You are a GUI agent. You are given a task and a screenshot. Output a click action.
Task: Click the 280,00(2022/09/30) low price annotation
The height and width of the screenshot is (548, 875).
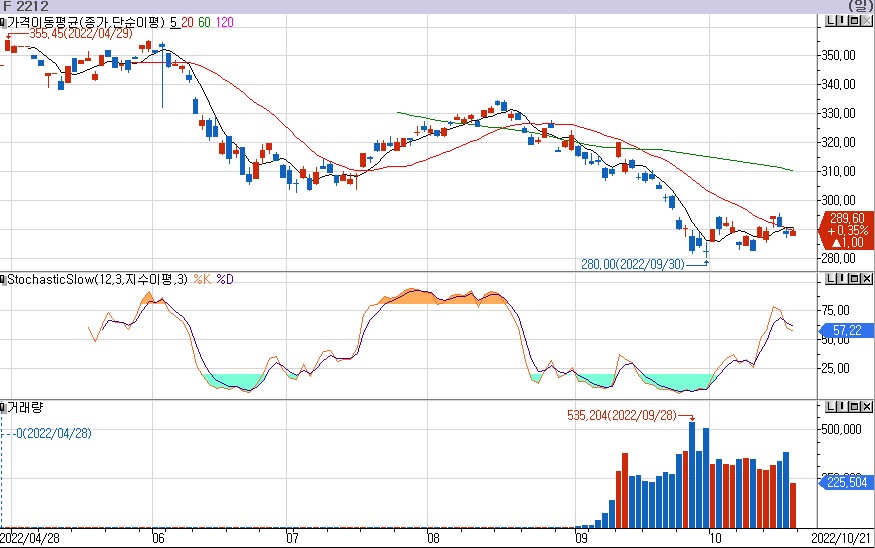click(x=633, y=264)
